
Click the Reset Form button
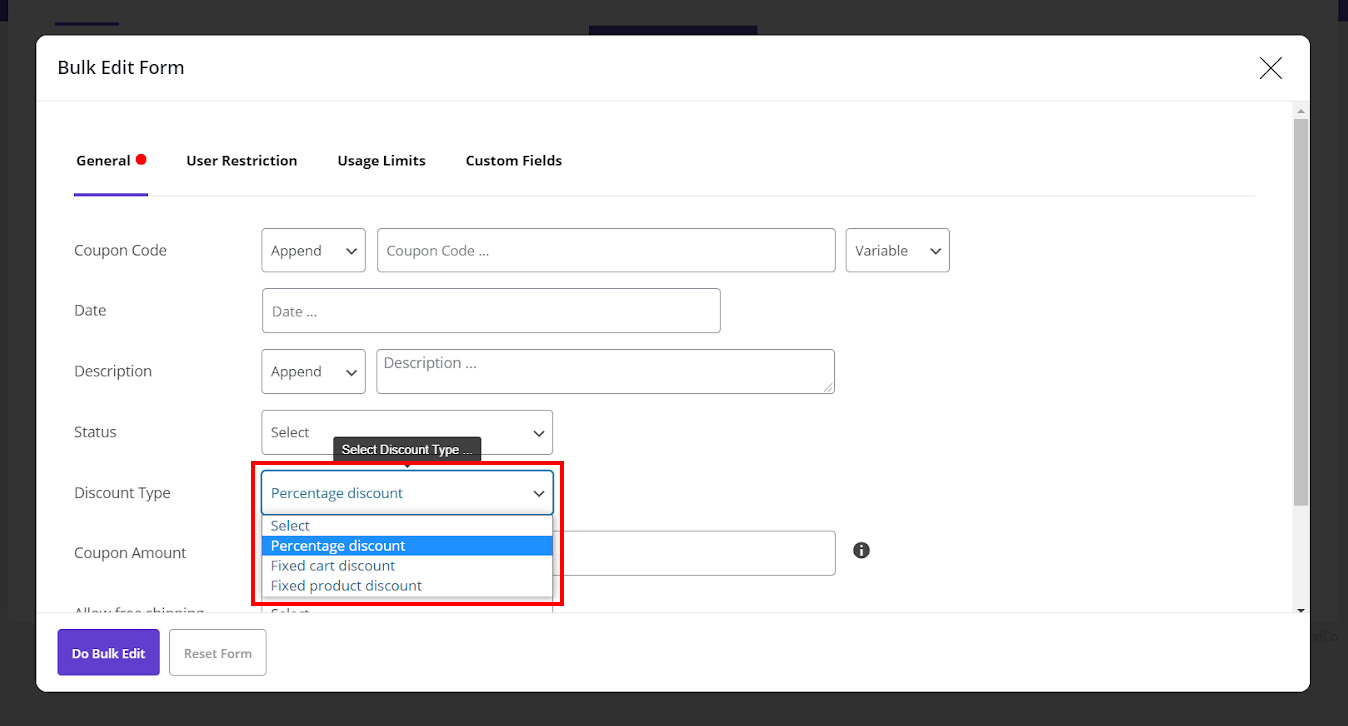point(217,652)
